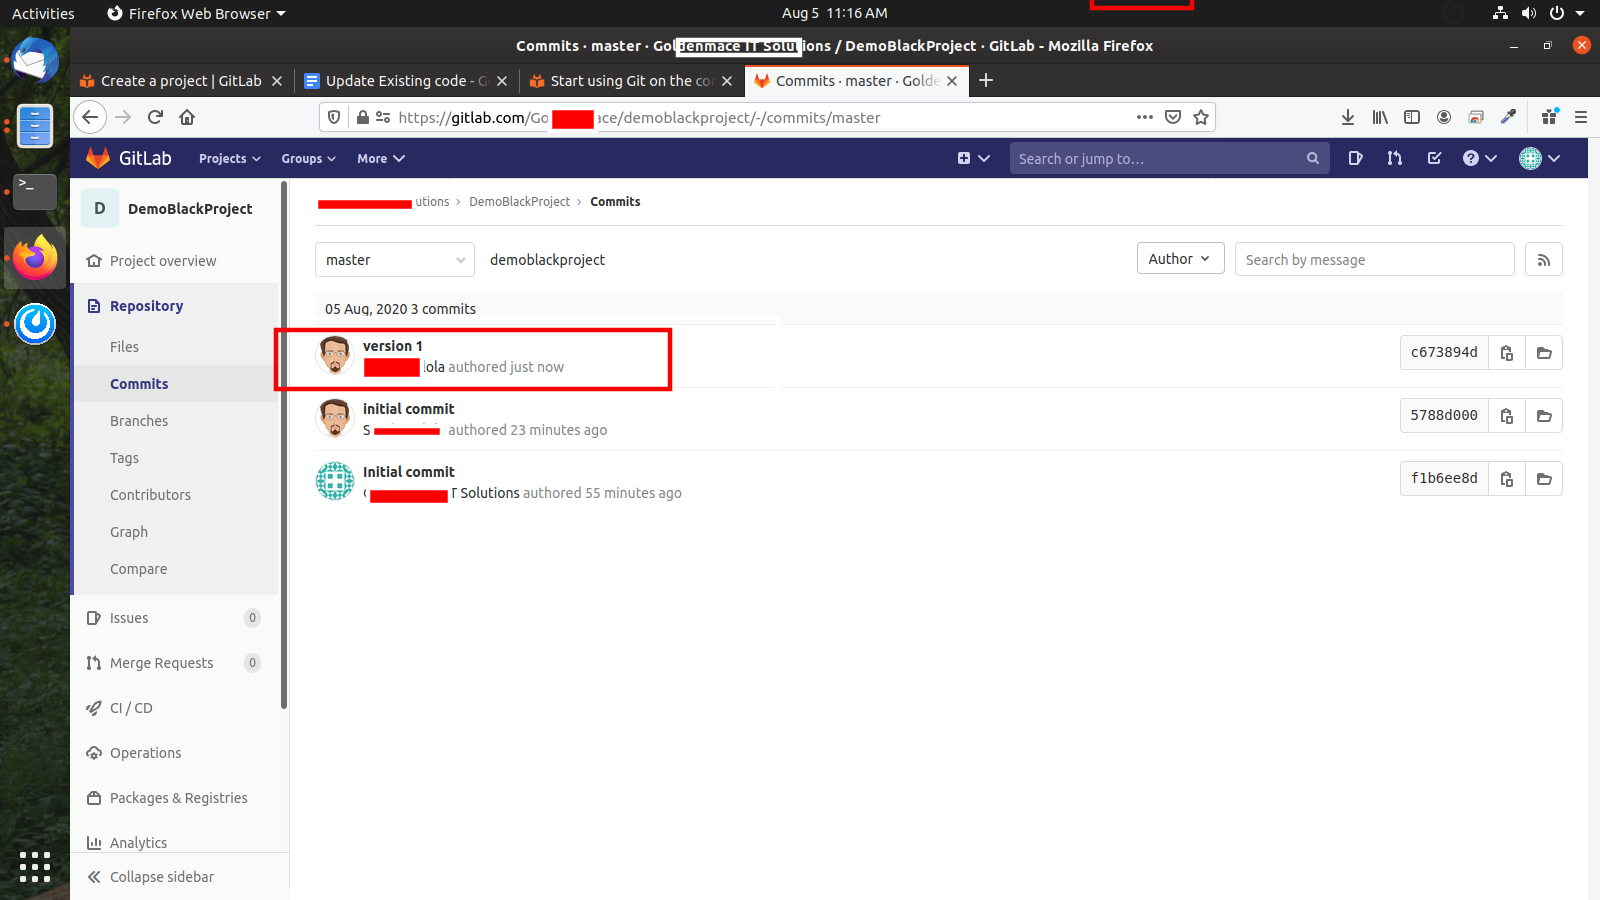Expand the Projects menu

pos(229,159)
